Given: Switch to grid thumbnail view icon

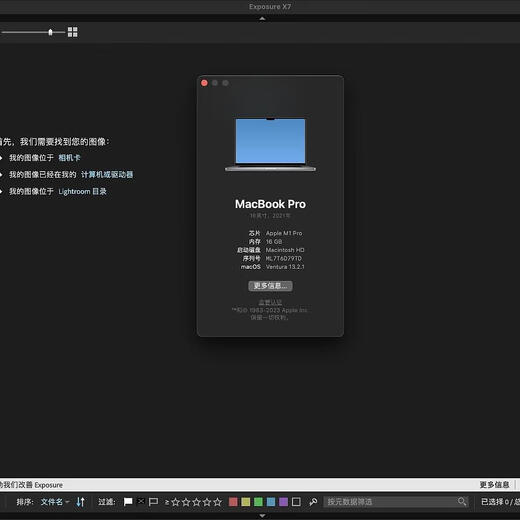Looking at the screenshot, I should point(73,32).
